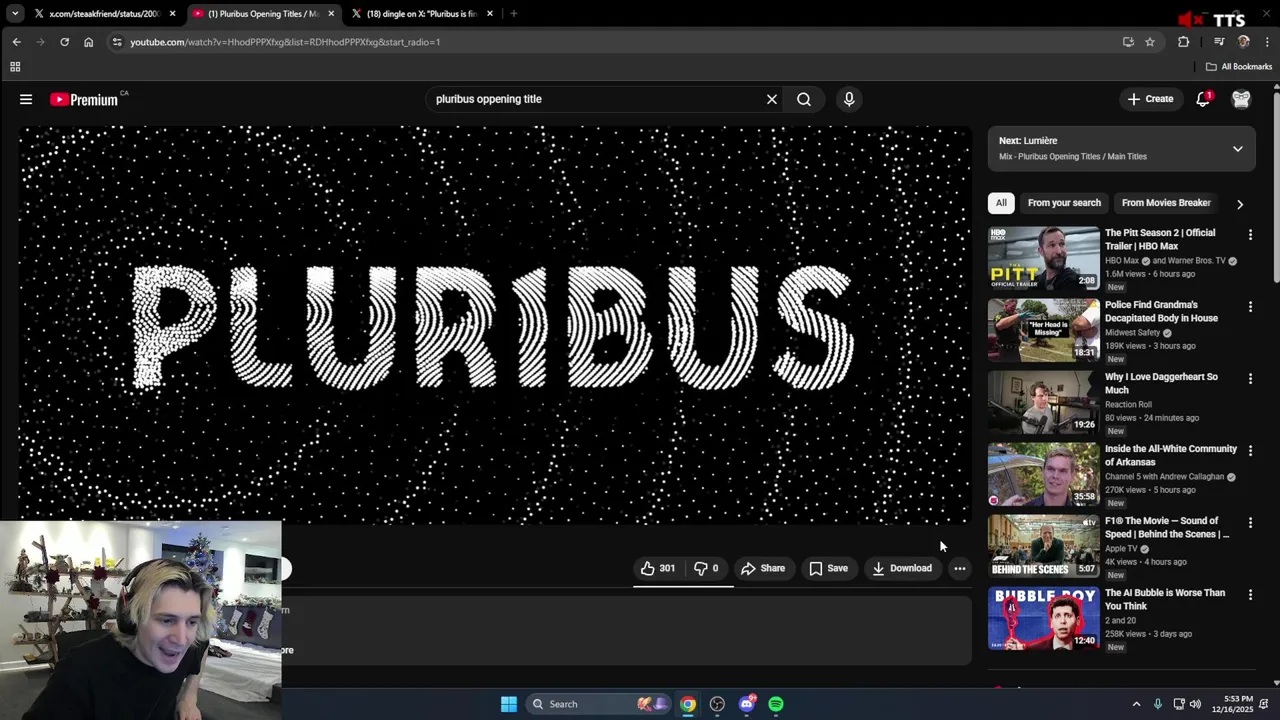The height and width of the screenshot is (720, 1280).
Task: Open more actions ellipsis under the video
Action: [959, 568]
